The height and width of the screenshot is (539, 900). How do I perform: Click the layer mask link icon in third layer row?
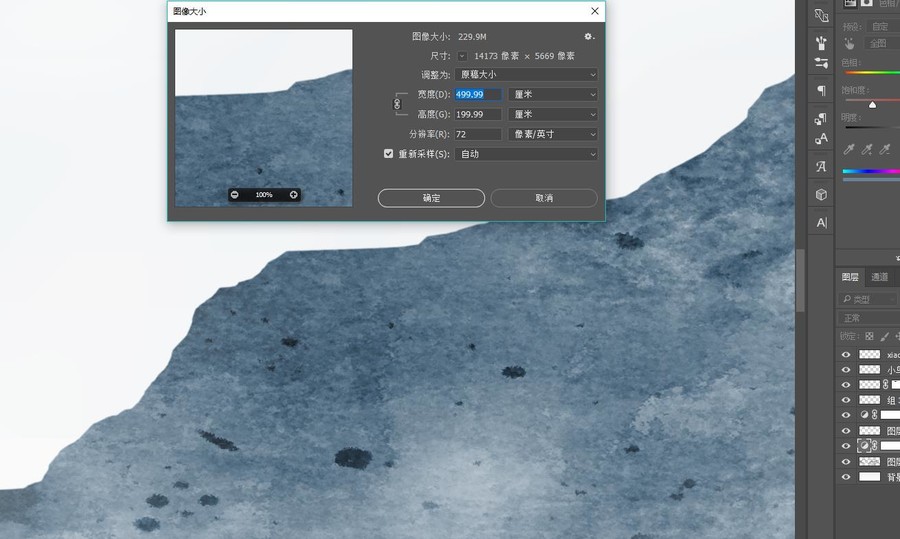click(x=885, y=384)
